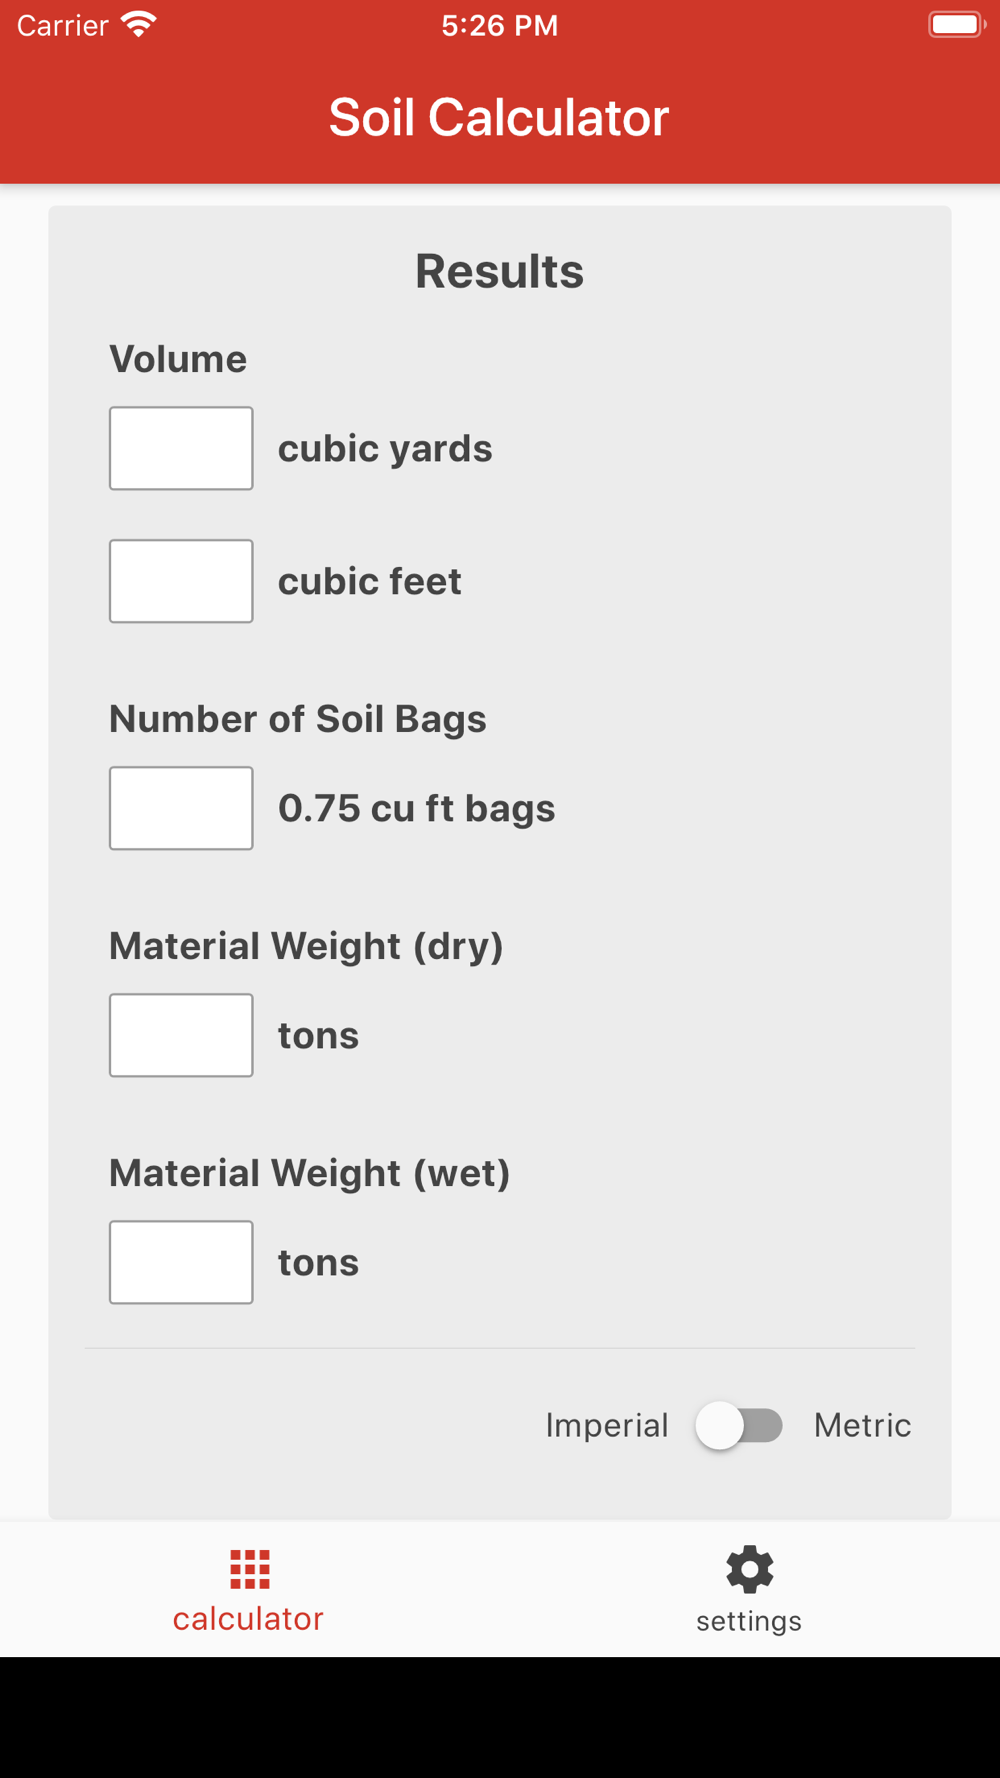Tap the Soil Calculator header title

[x=499, y=117]
